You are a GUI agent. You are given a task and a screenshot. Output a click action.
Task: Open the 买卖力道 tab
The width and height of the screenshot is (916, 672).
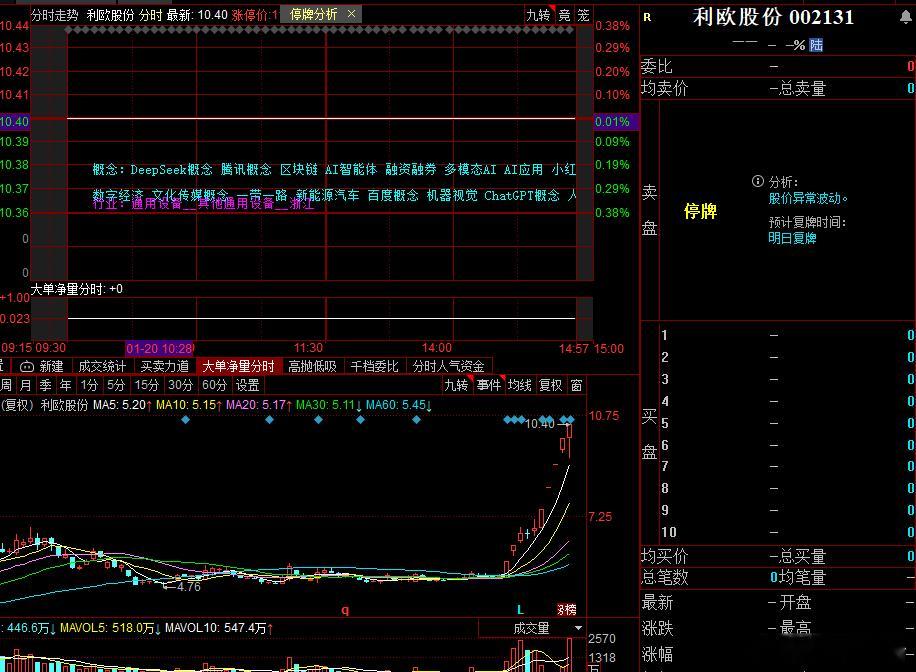[x=164, y=367]
